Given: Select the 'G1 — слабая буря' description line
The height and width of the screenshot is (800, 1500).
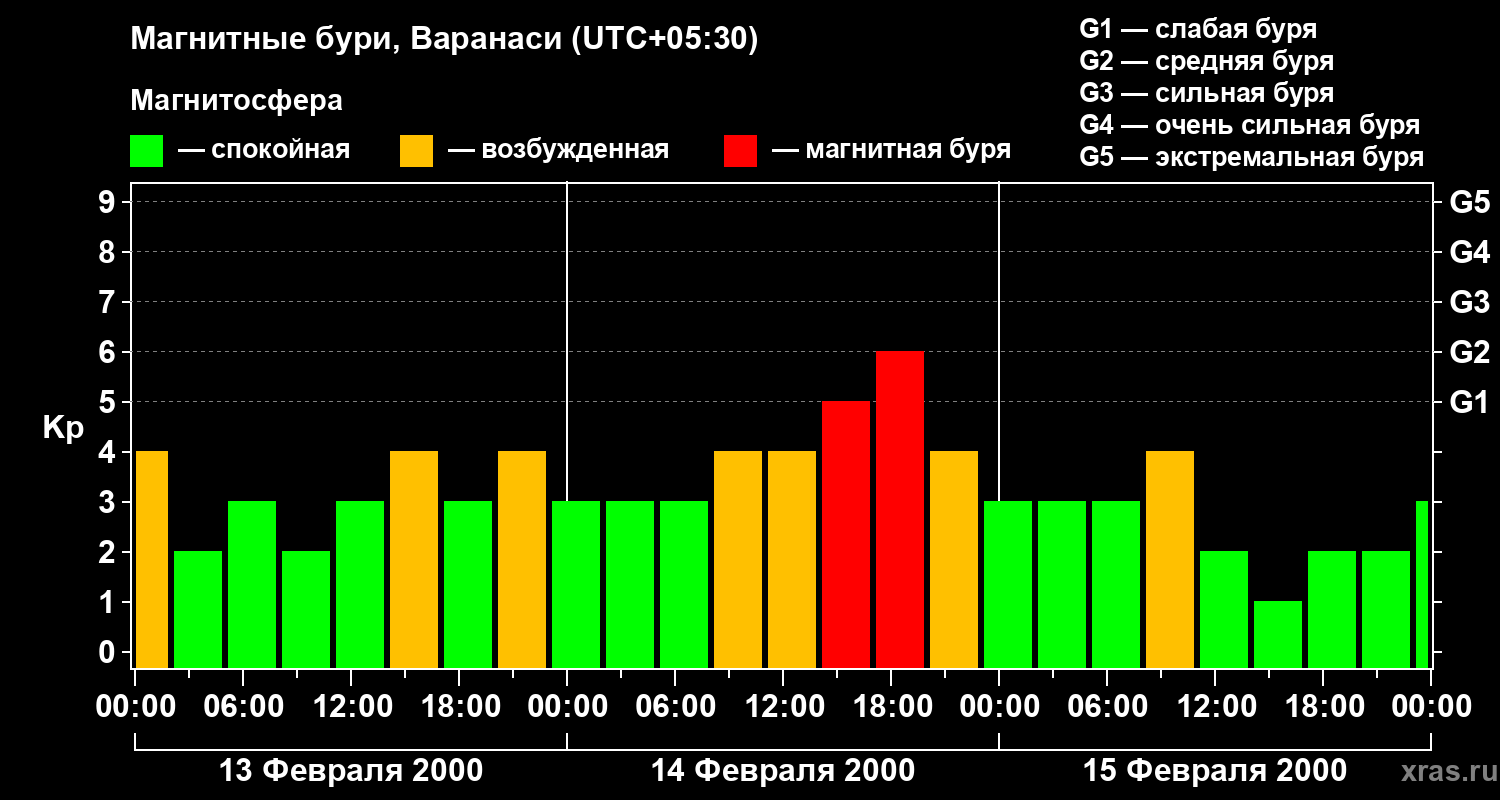Looking at the screenshot, I should pos(1198,29).
